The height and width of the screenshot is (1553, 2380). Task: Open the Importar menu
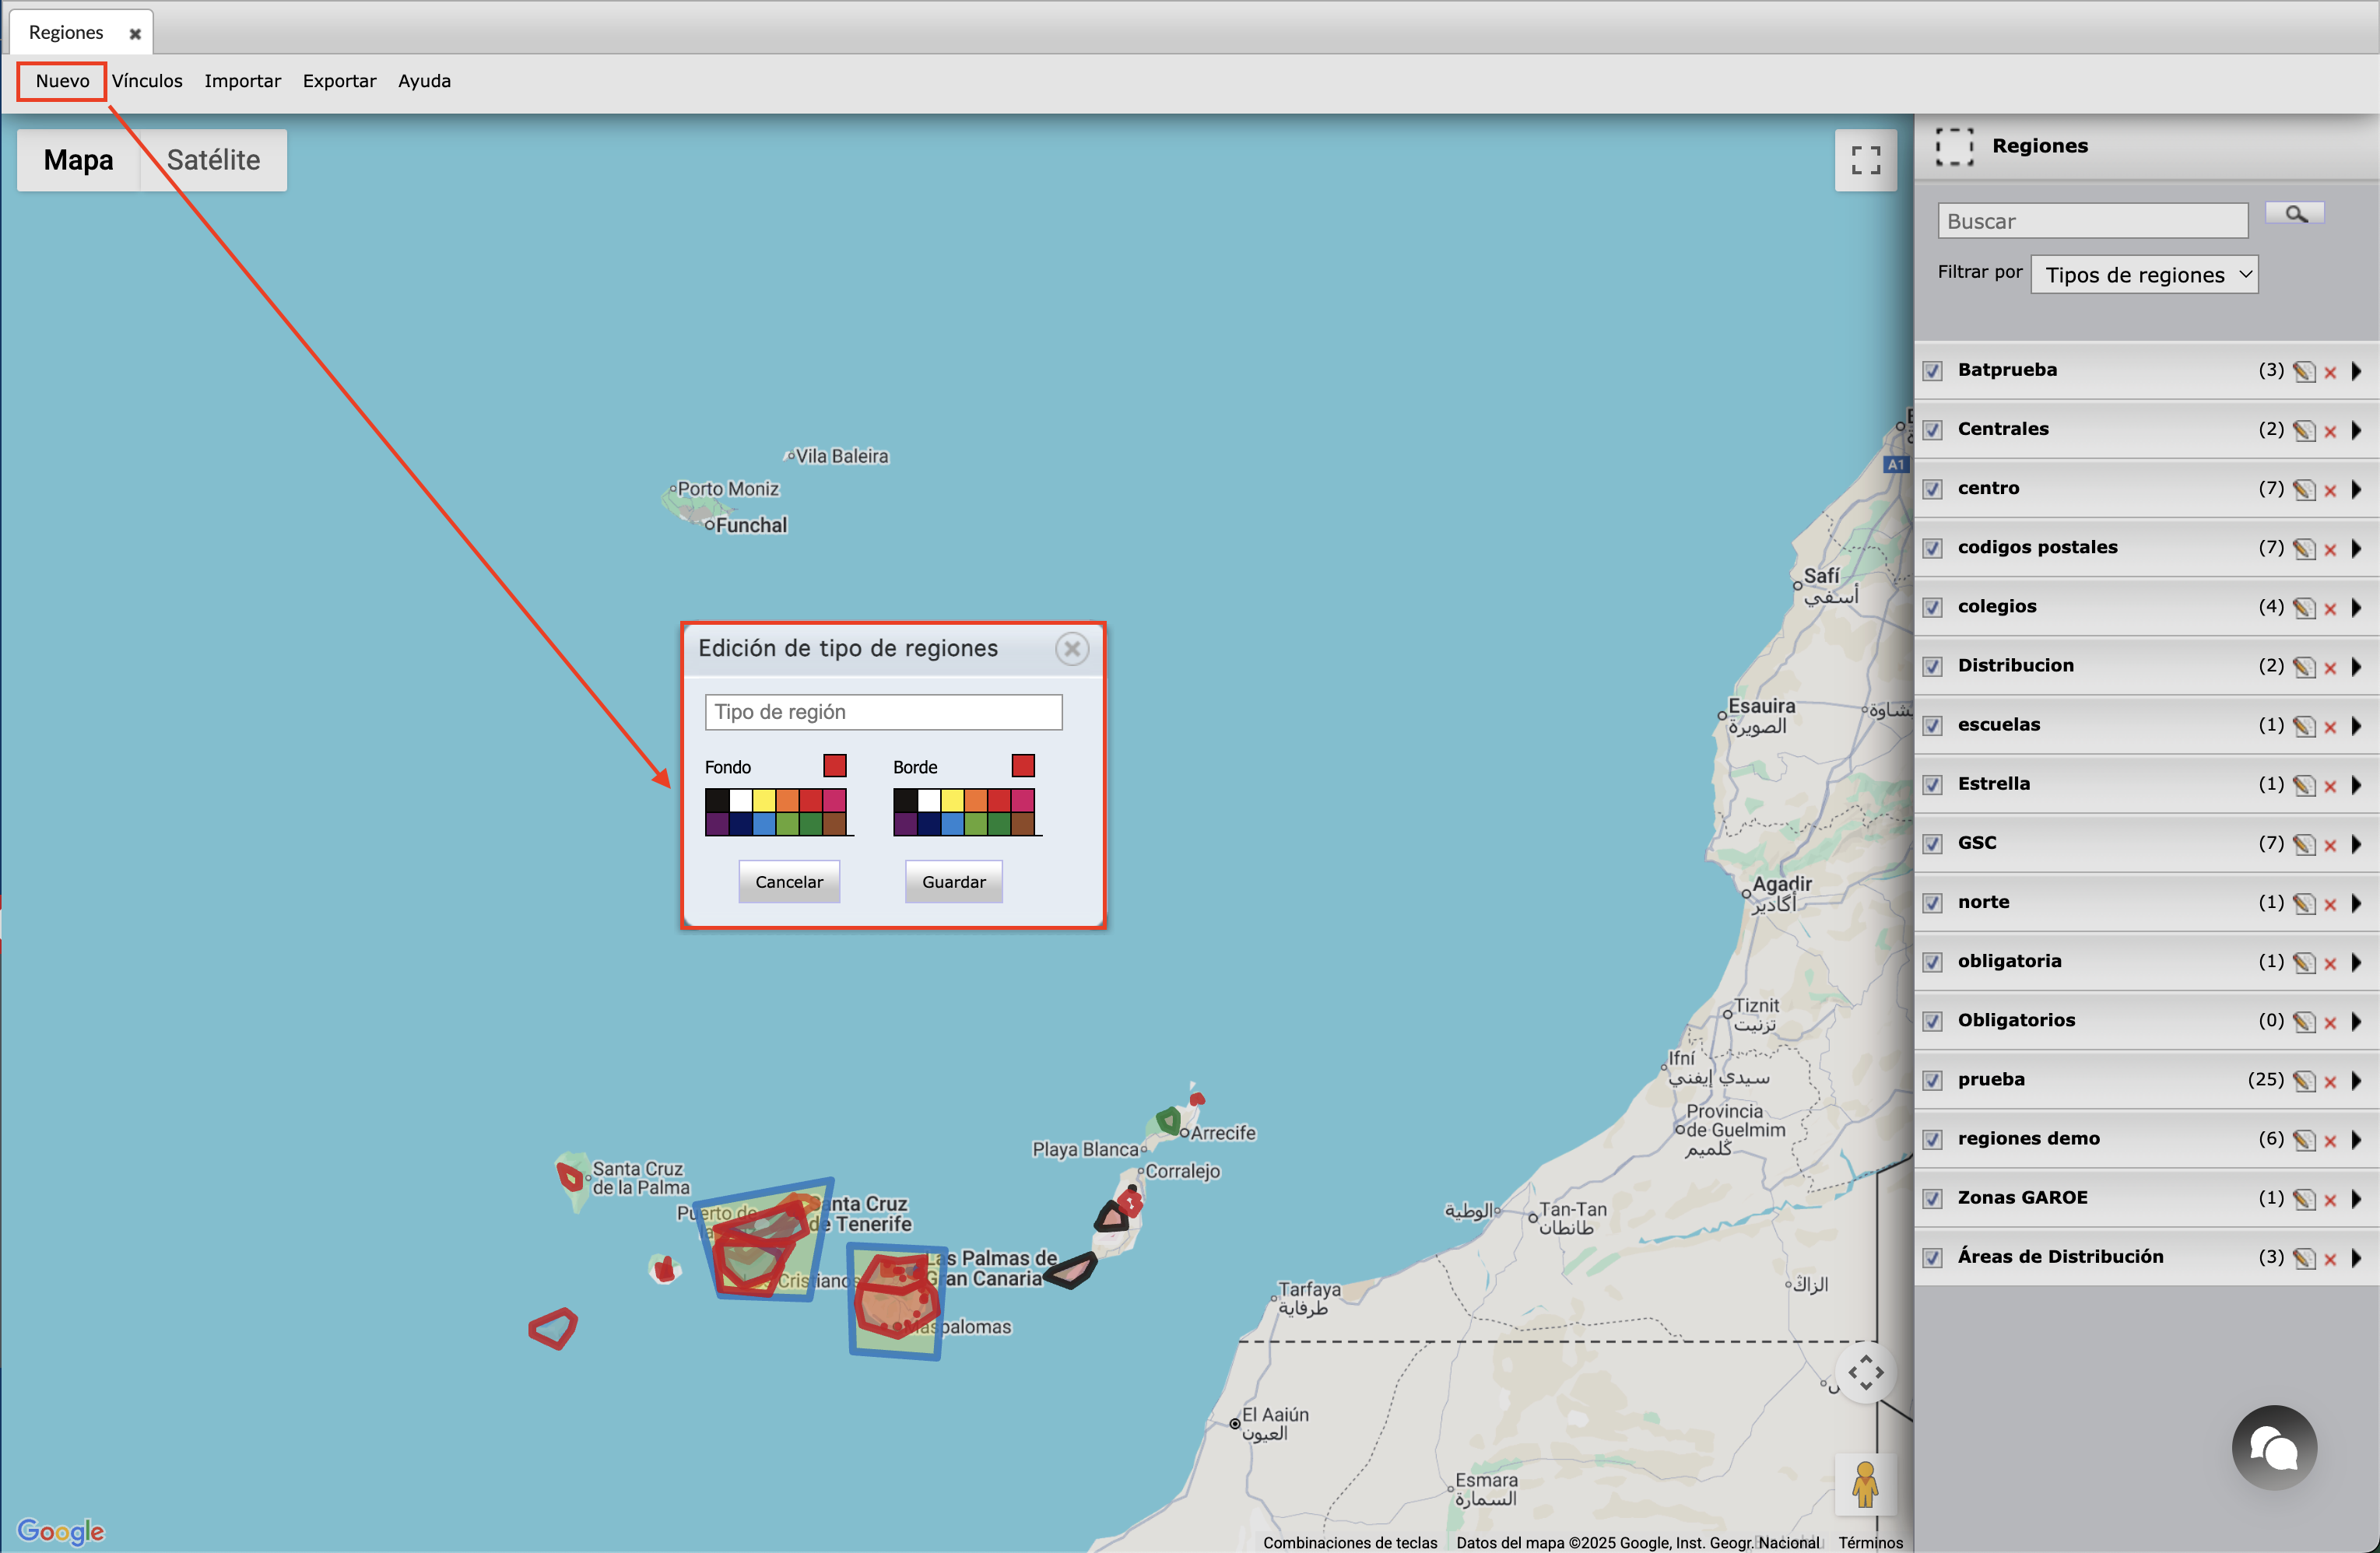242,81
